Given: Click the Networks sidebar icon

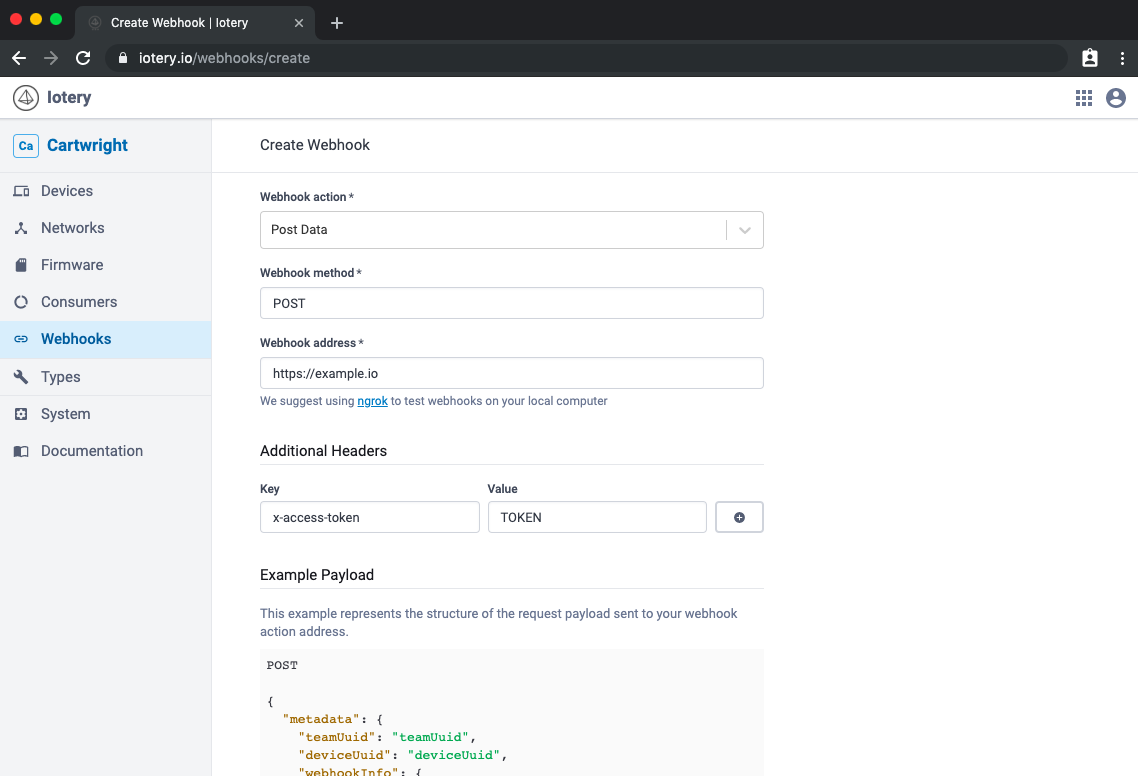Looking at the screenshot, I should click(21, 228).
